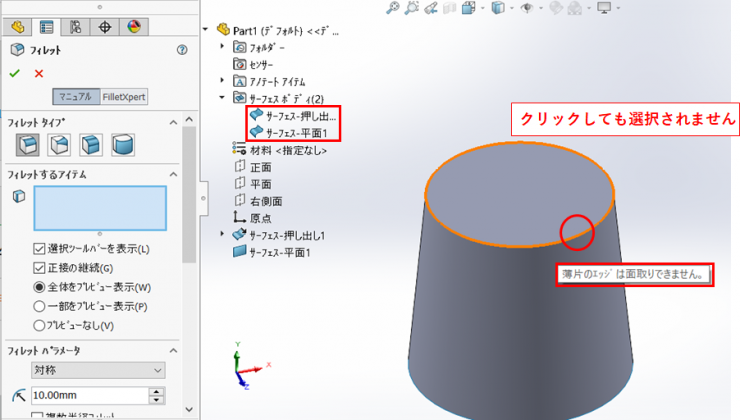Cancel fillet with red X
740x420 pixels.
click(x=39, y=74)
